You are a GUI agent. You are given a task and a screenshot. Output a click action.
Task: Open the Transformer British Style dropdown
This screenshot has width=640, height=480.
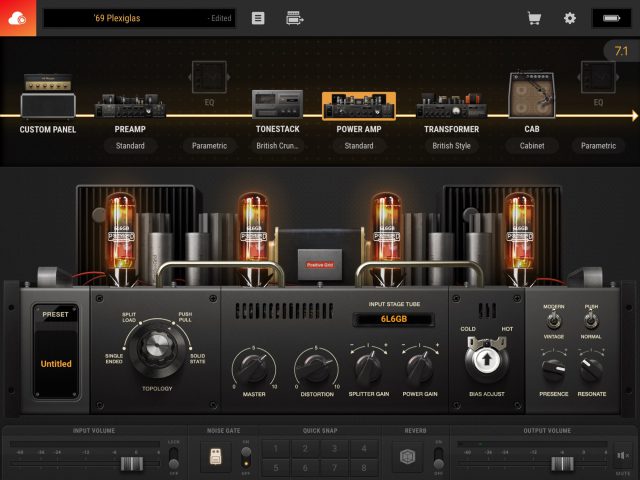tap(451, 146)
